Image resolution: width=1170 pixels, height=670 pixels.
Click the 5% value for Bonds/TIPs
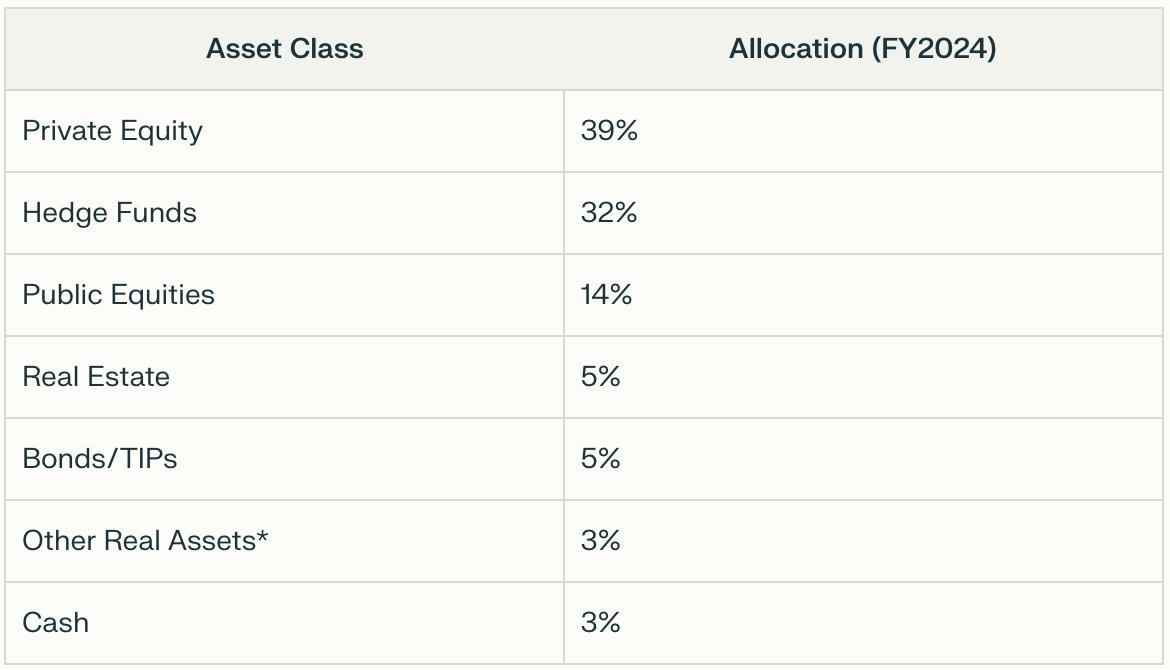(x=600, y=459)
